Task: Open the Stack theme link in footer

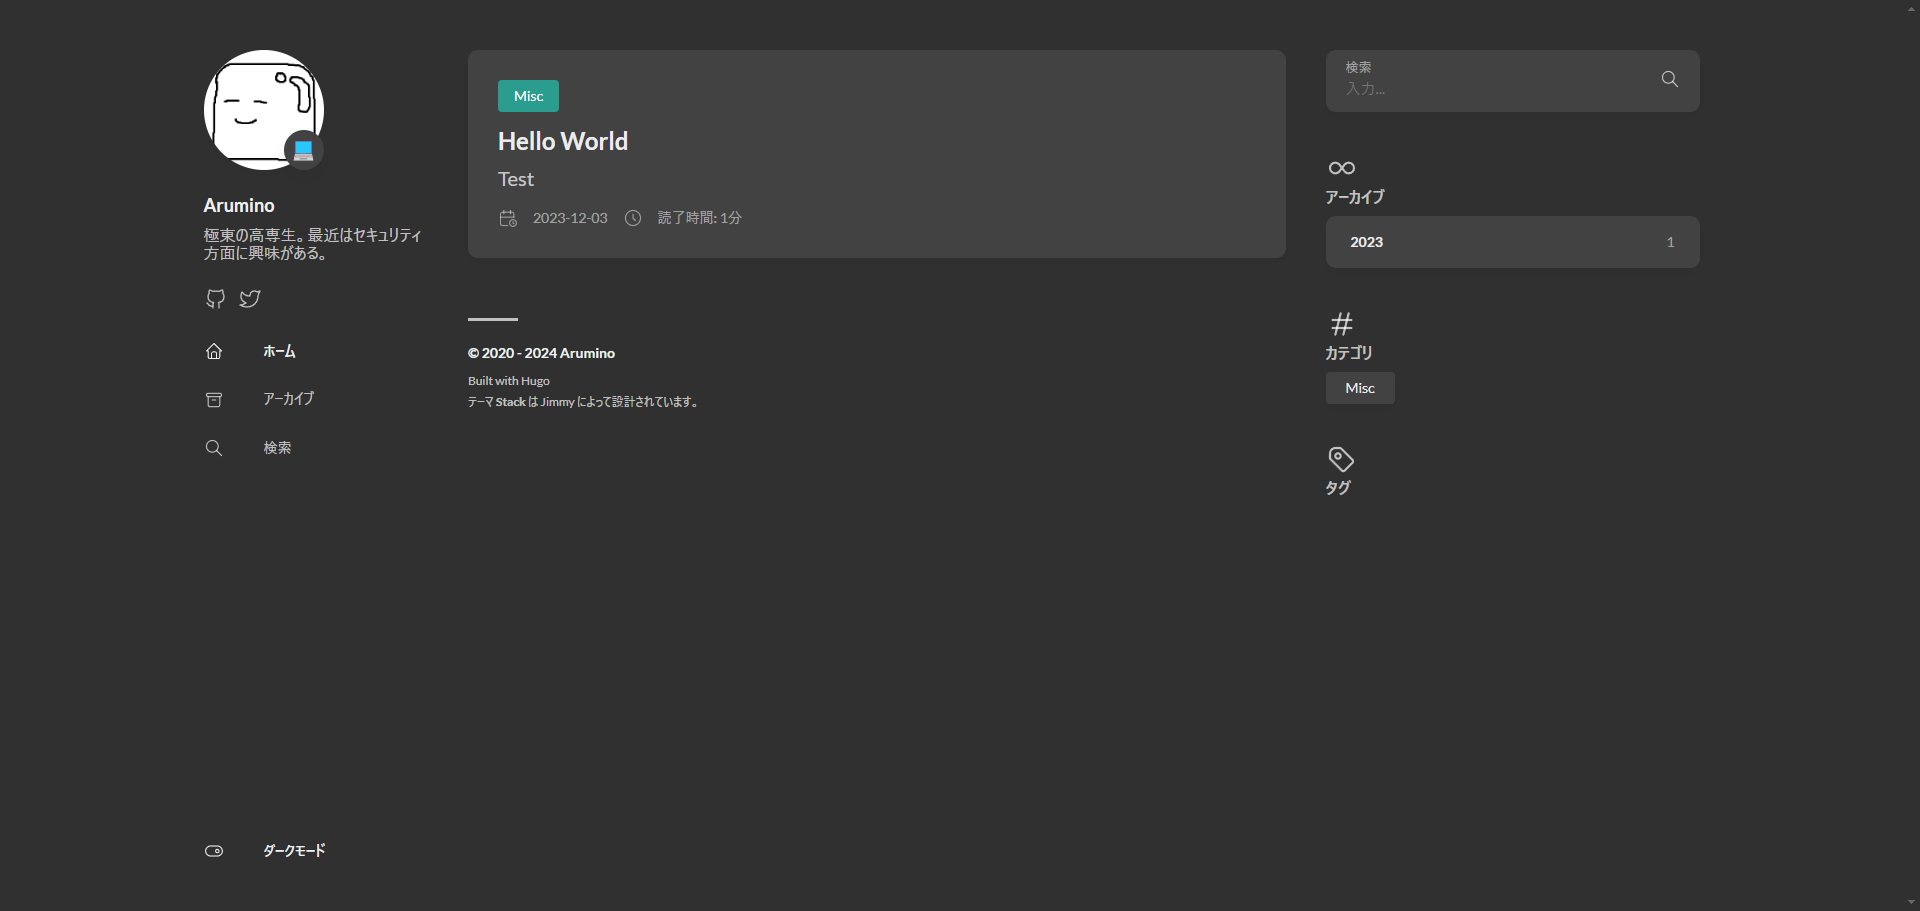Action: pos(510,402)
